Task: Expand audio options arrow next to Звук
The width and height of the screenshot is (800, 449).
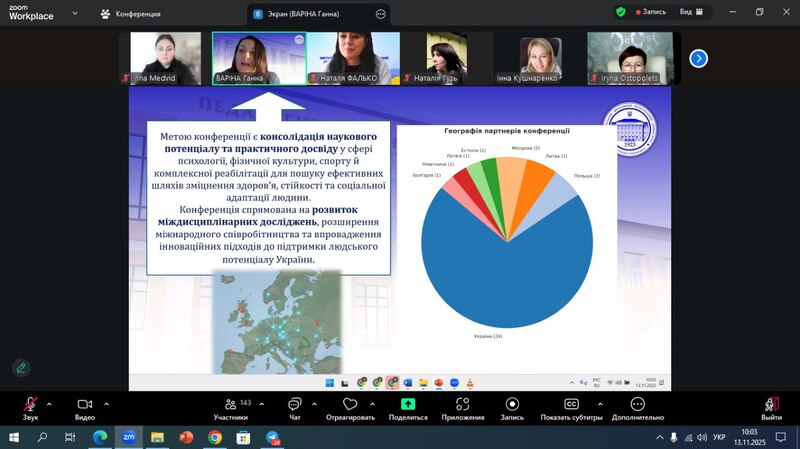Action: tap(49, 404)
